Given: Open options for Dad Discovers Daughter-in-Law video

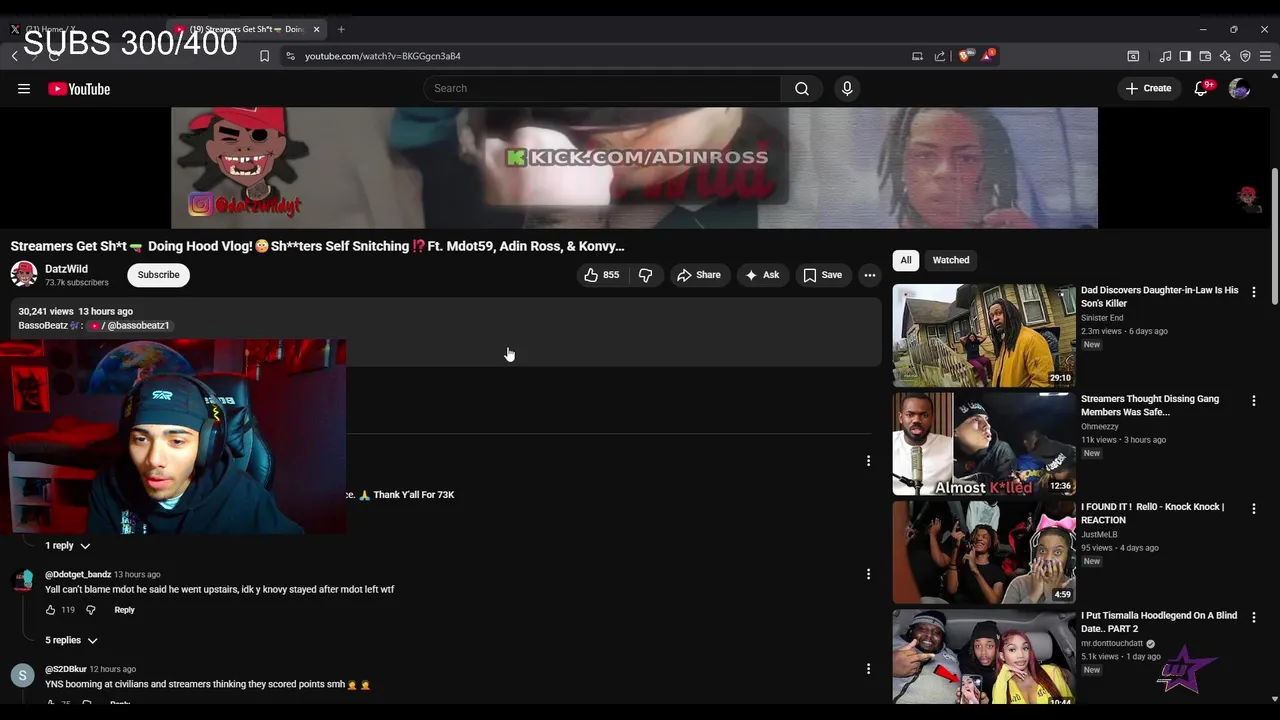Looking at the screenshot, I should [1254, 292].
